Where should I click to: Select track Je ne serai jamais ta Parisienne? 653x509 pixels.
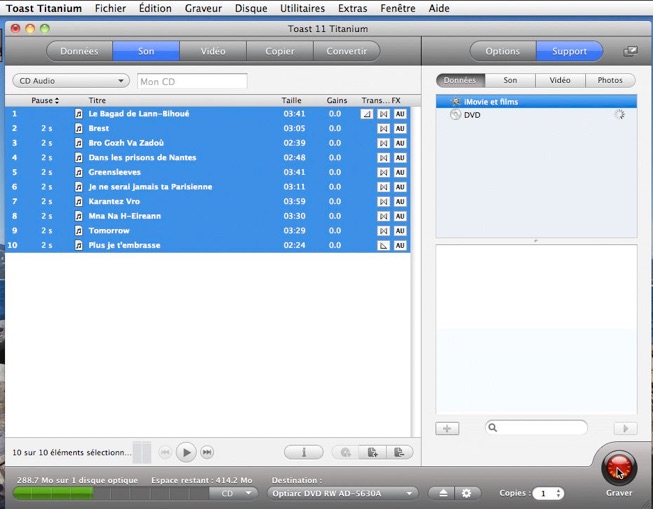pos(208,187)
